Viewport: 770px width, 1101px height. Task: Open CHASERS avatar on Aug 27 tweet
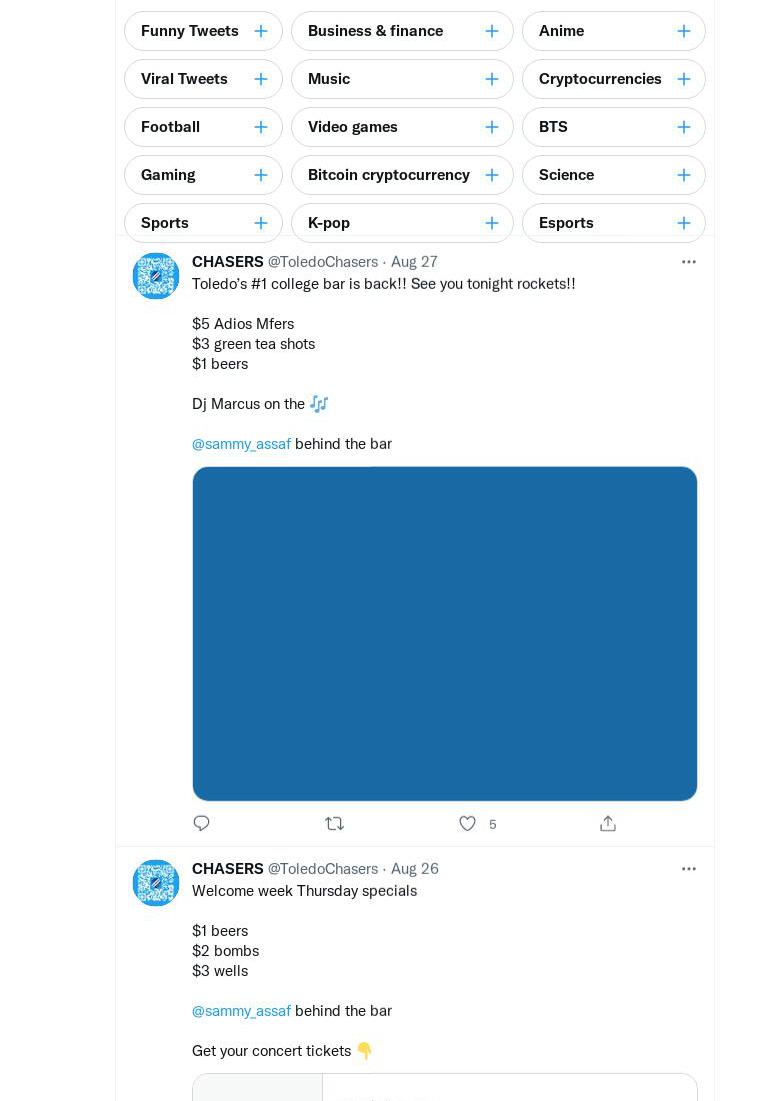click(x=156, y=276)
